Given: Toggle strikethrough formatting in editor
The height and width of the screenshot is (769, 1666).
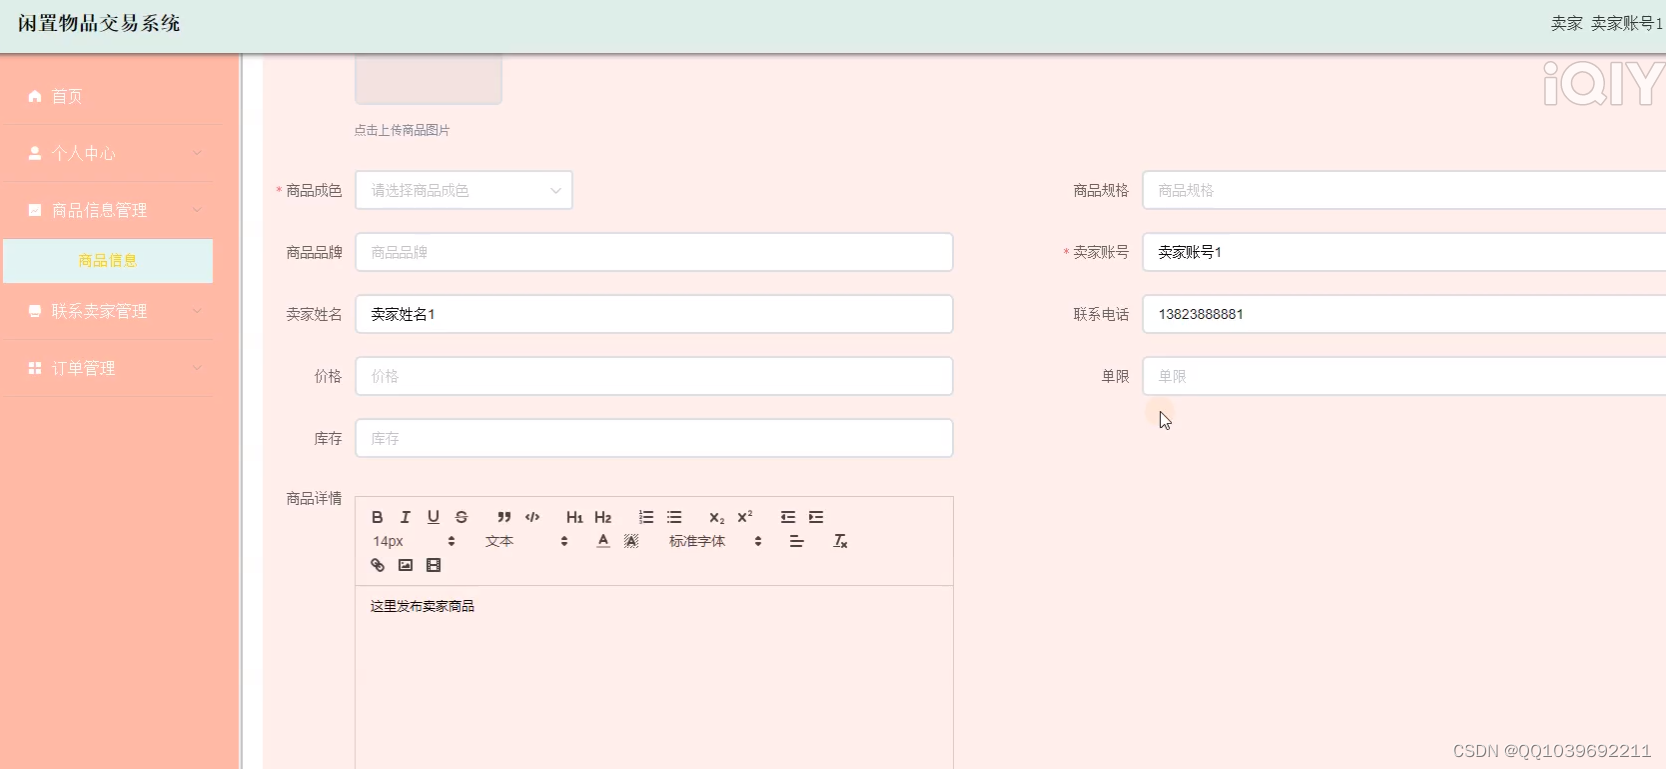Looking at the screenshot, I should pyautogui.click(x=461, y=517).
